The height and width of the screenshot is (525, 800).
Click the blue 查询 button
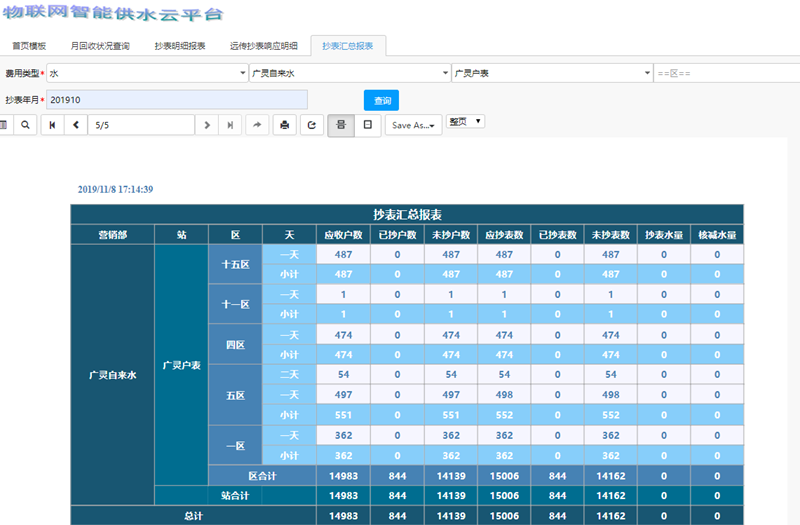point(382,101)
